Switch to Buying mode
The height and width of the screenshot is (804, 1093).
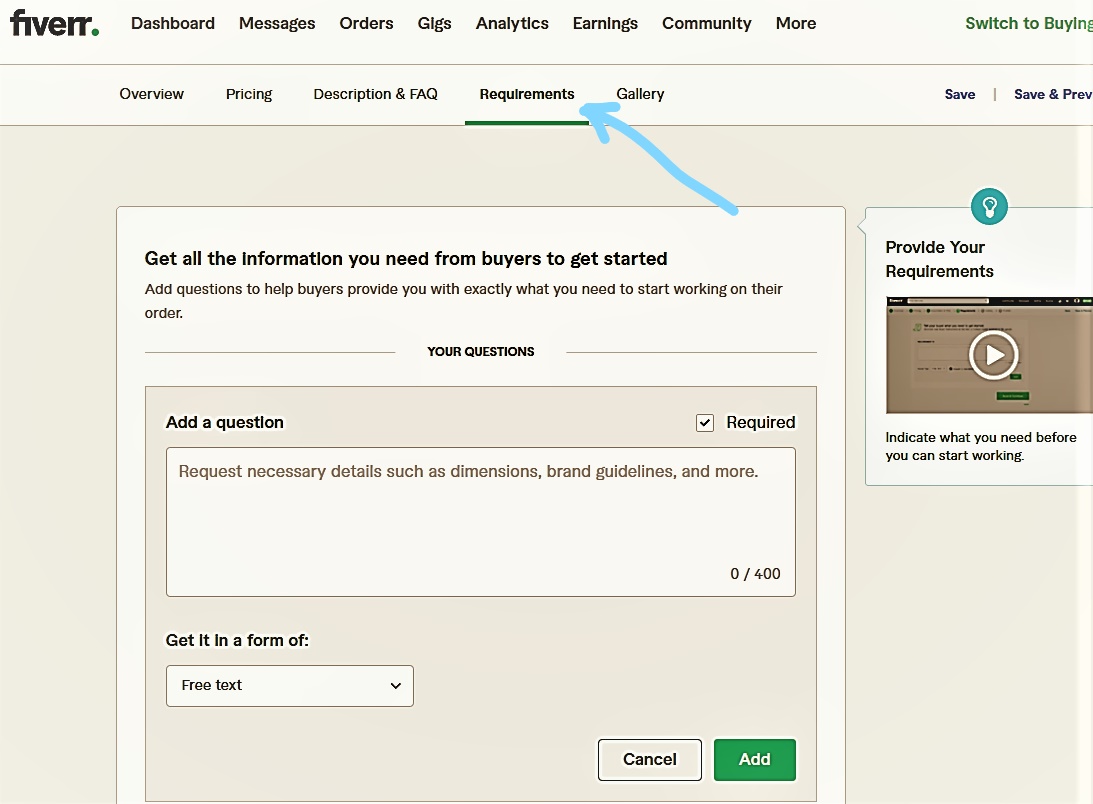(1029, 24)
